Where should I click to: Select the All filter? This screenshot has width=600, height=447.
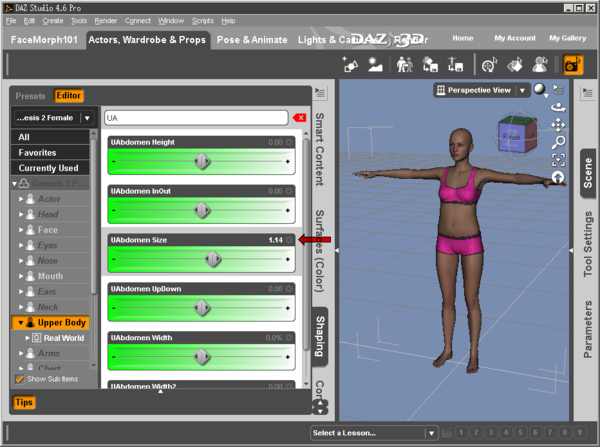(50, 137)
